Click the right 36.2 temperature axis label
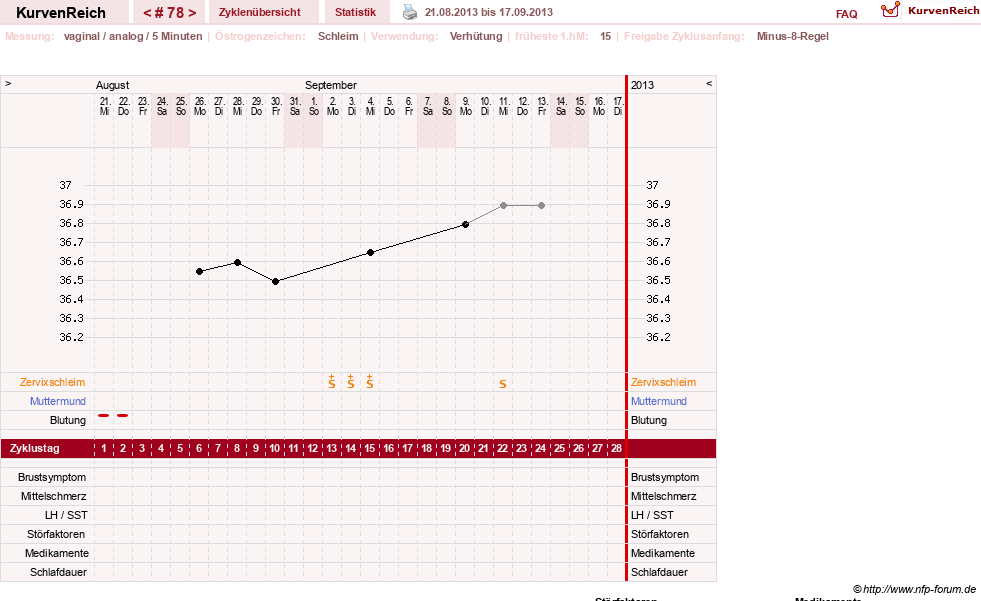The image size is (981, 601). [x=658, y=337]
